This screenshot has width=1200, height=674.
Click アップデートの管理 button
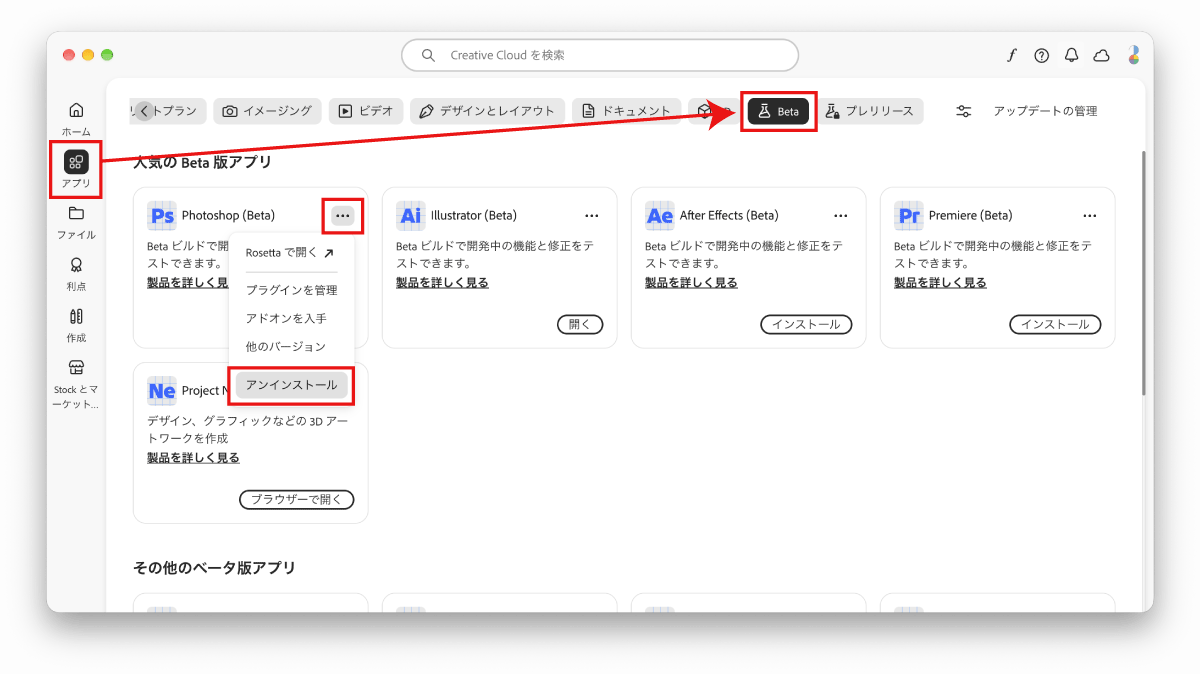(1045, 111)
